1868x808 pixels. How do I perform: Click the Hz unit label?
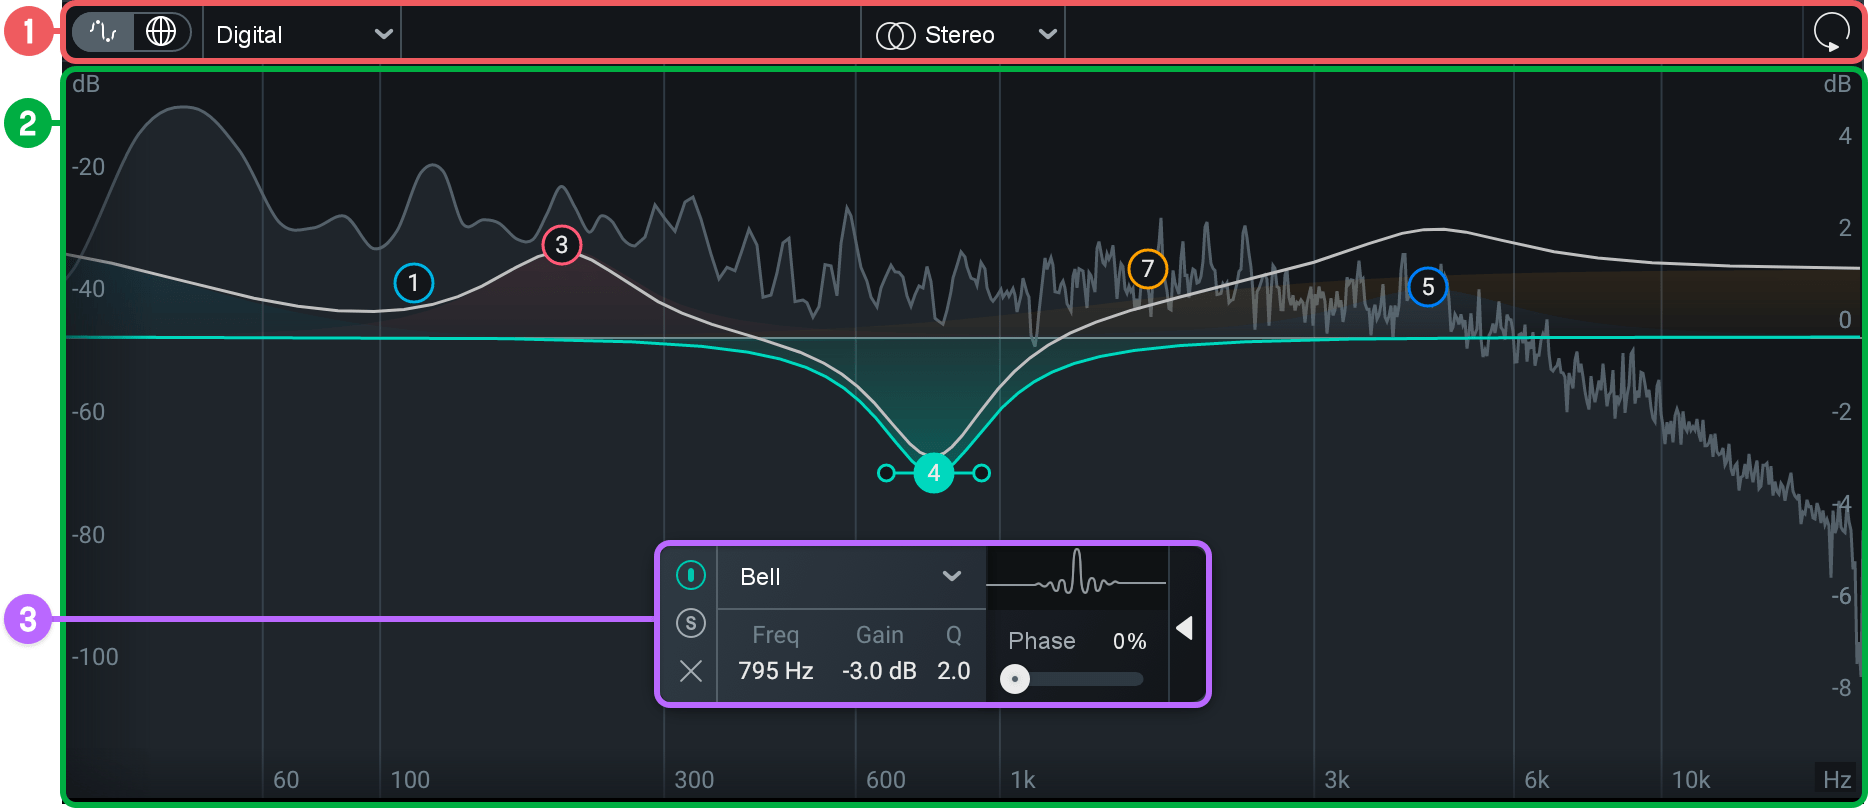pyautogui.click(x=1837, y=780)
